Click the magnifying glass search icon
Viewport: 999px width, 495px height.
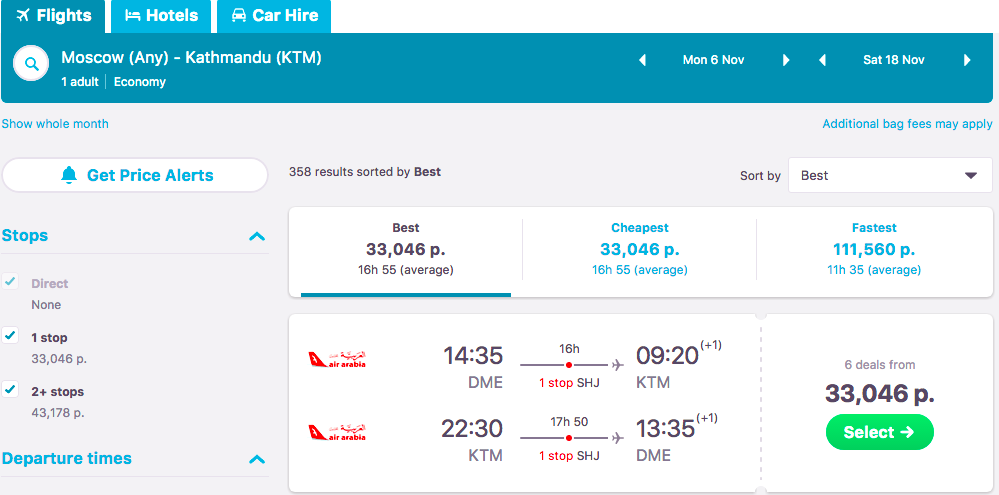coord(32,66)
